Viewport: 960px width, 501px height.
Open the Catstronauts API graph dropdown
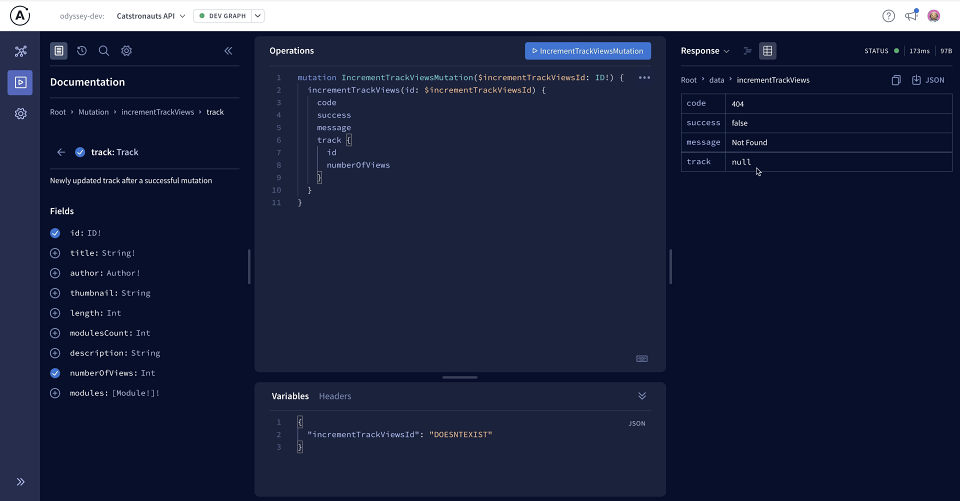point(151,16)
